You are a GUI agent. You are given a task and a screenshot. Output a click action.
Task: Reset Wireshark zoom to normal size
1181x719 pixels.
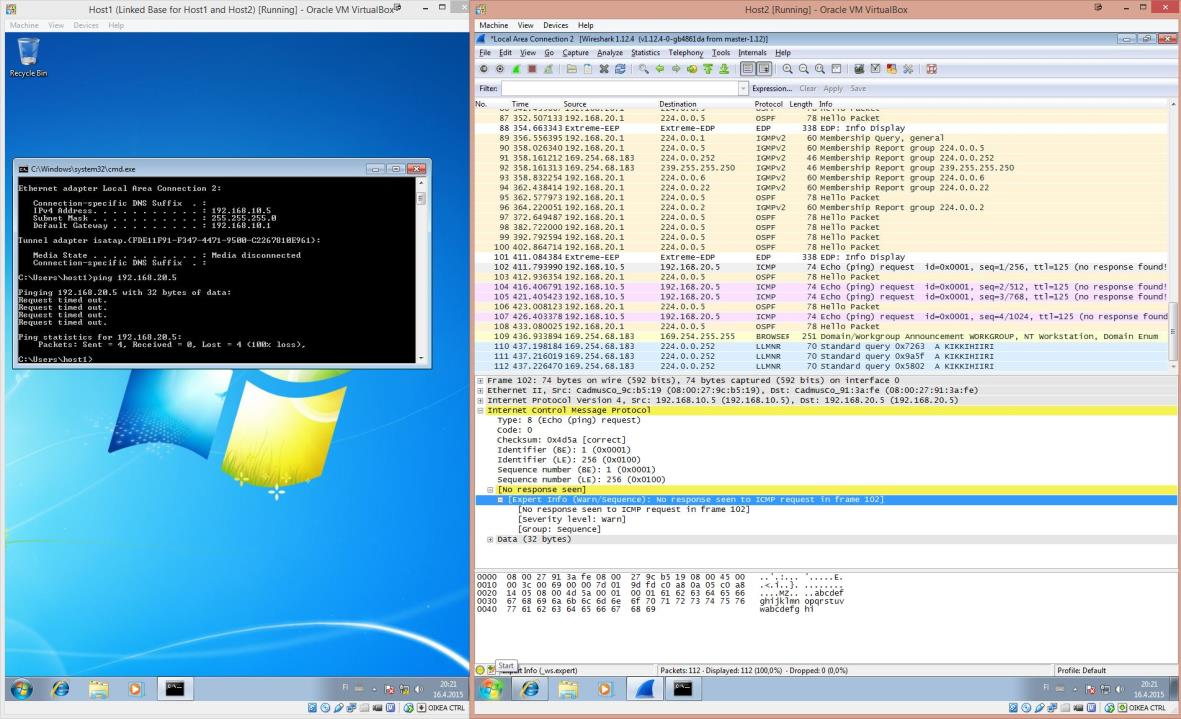point(819,69)
